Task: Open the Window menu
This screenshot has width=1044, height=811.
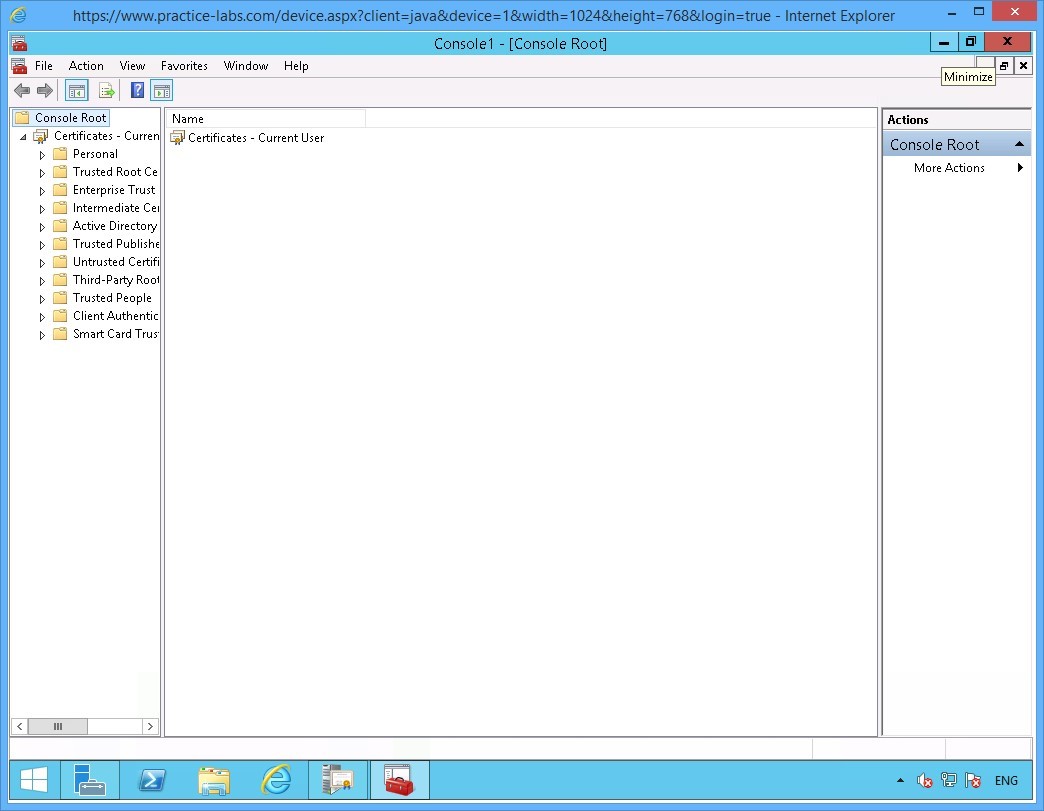Action: 246,66
